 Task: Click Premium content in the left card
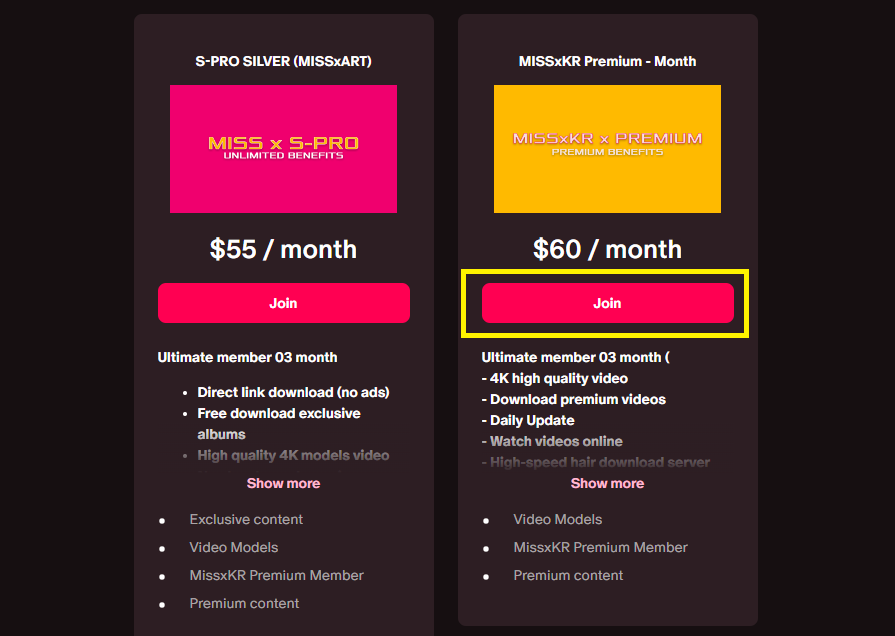pos(244,603)
